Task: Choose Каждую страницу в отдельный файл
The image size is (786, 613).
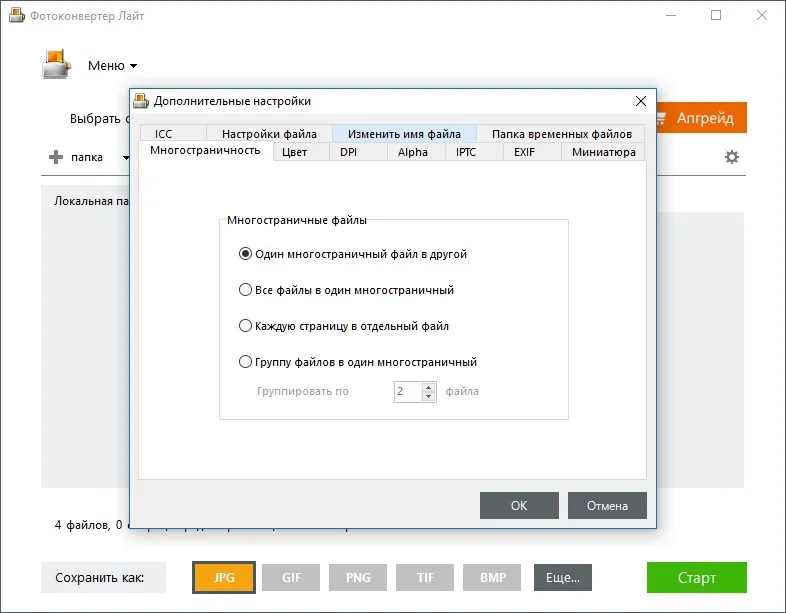Action: coord(245,326)
